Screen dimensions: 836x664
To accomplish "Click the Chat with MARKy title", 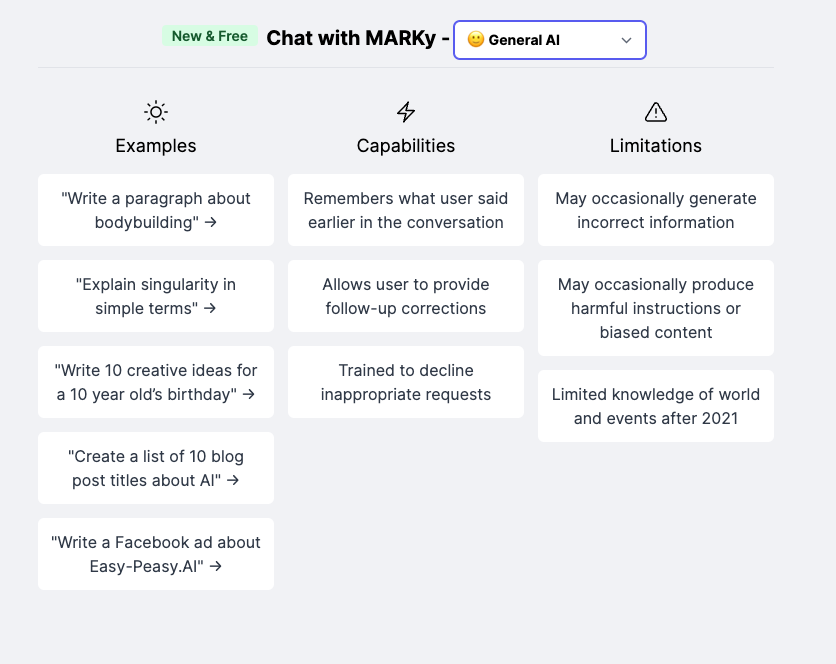I will pyautogui.click(x=350, y=38).
